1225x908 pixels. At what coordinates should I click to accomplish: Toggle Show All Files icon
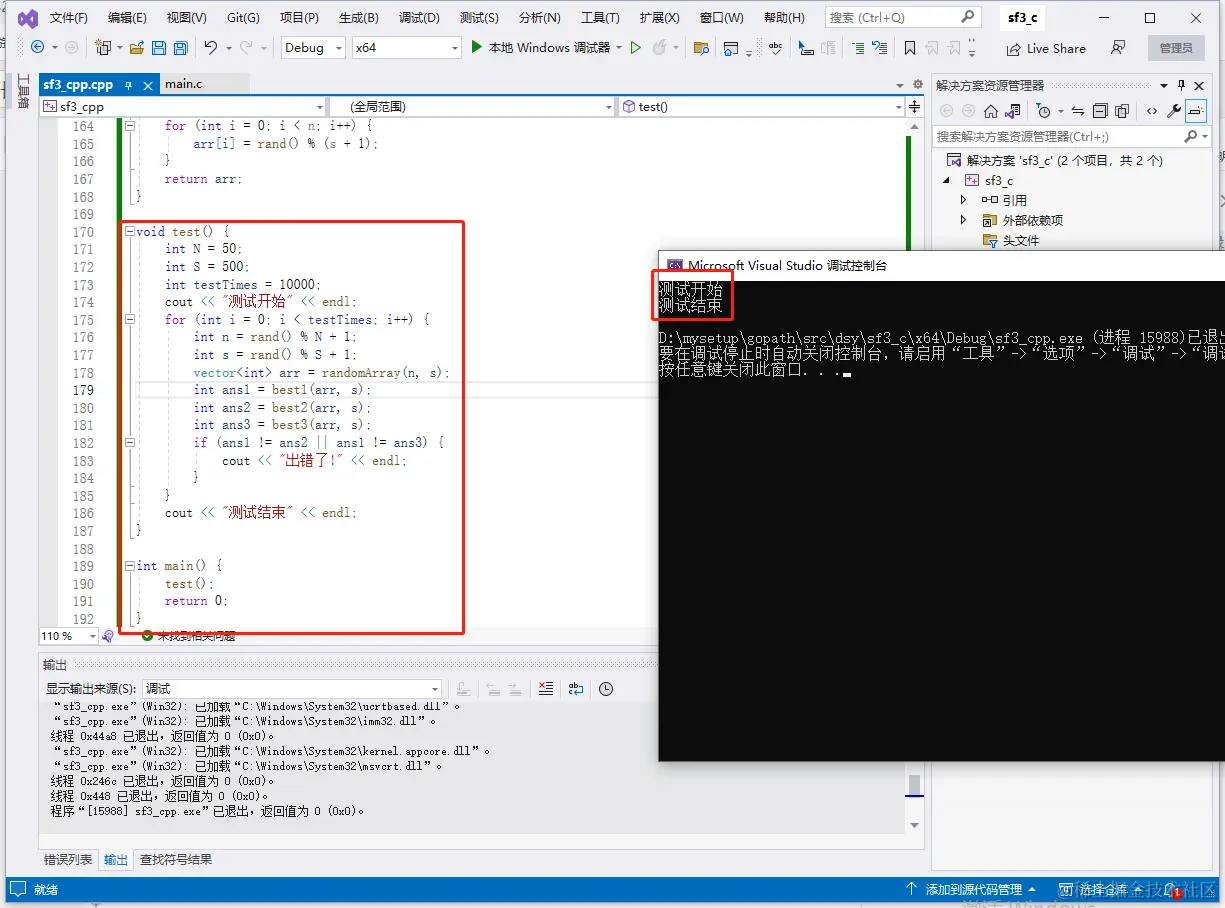pyautogui.click(x=1122, y=111)
